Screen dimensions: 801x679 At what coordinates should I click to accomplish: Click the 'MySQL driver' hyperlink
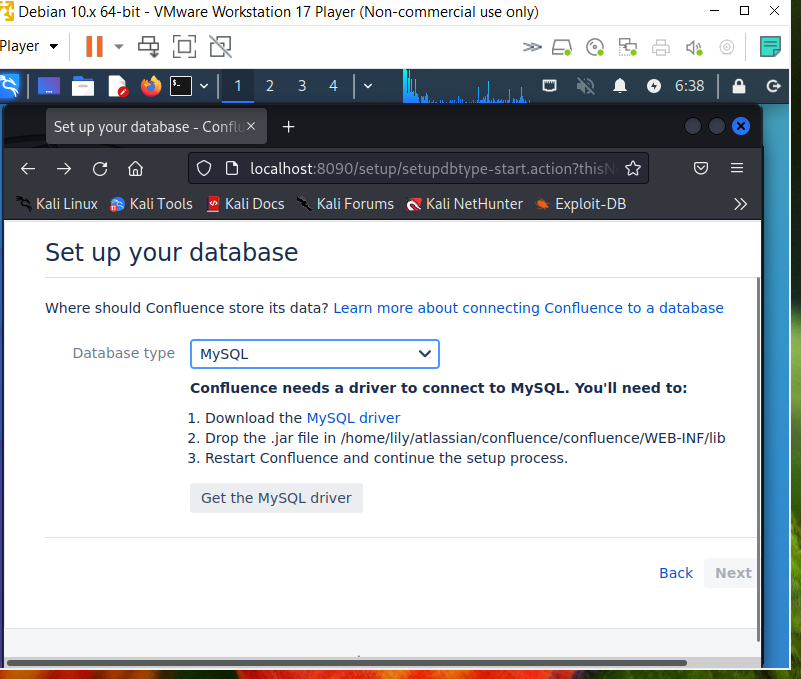point(353,418)
